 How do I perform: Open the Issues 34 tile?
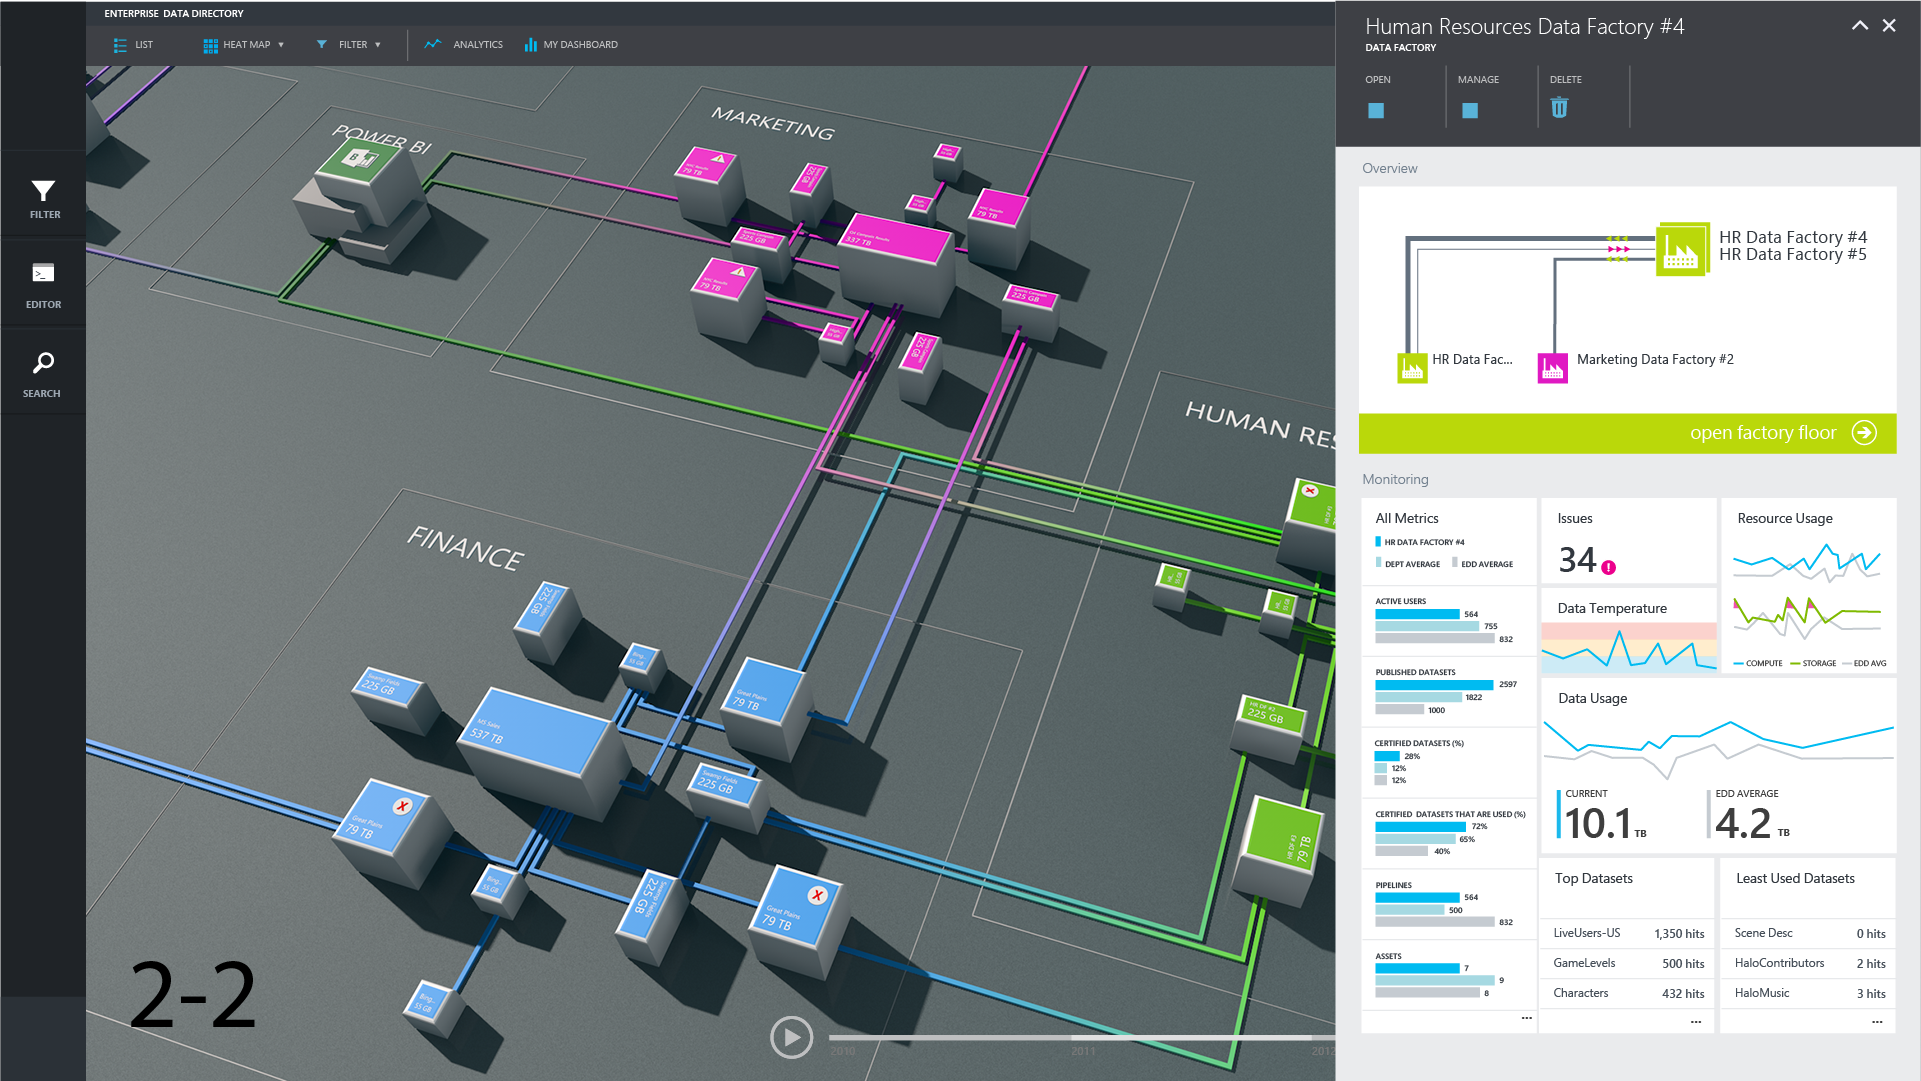tap(1627, 541)
